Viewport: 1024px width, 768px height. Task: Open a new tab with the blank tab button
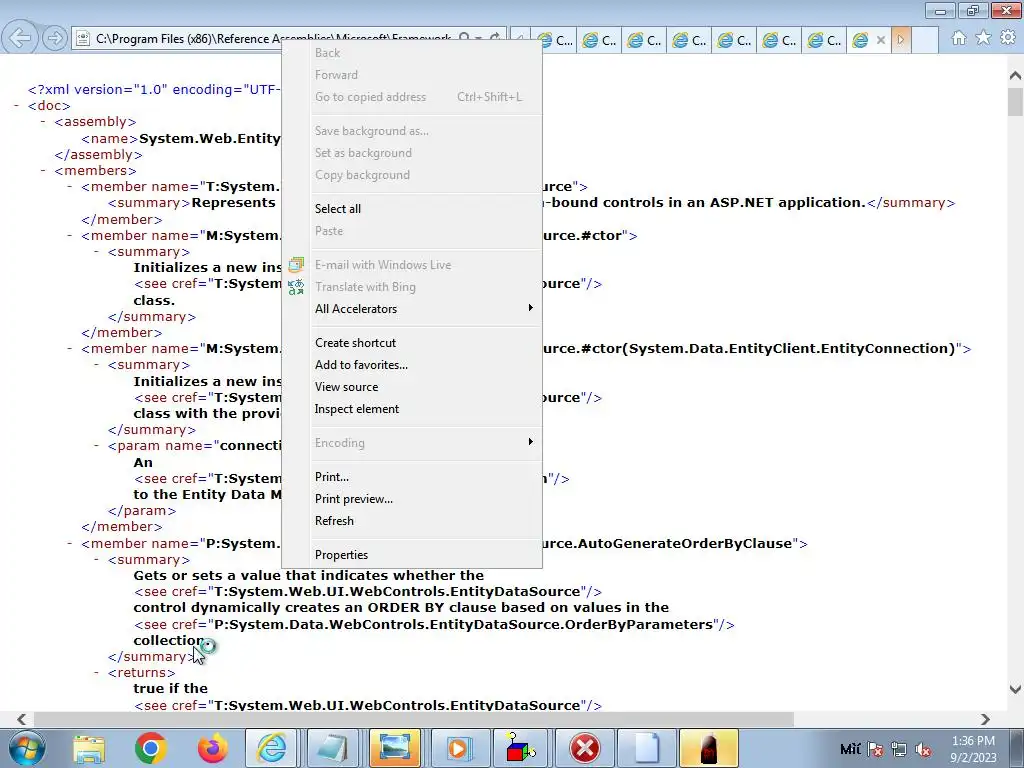click(x=925, y=40)
